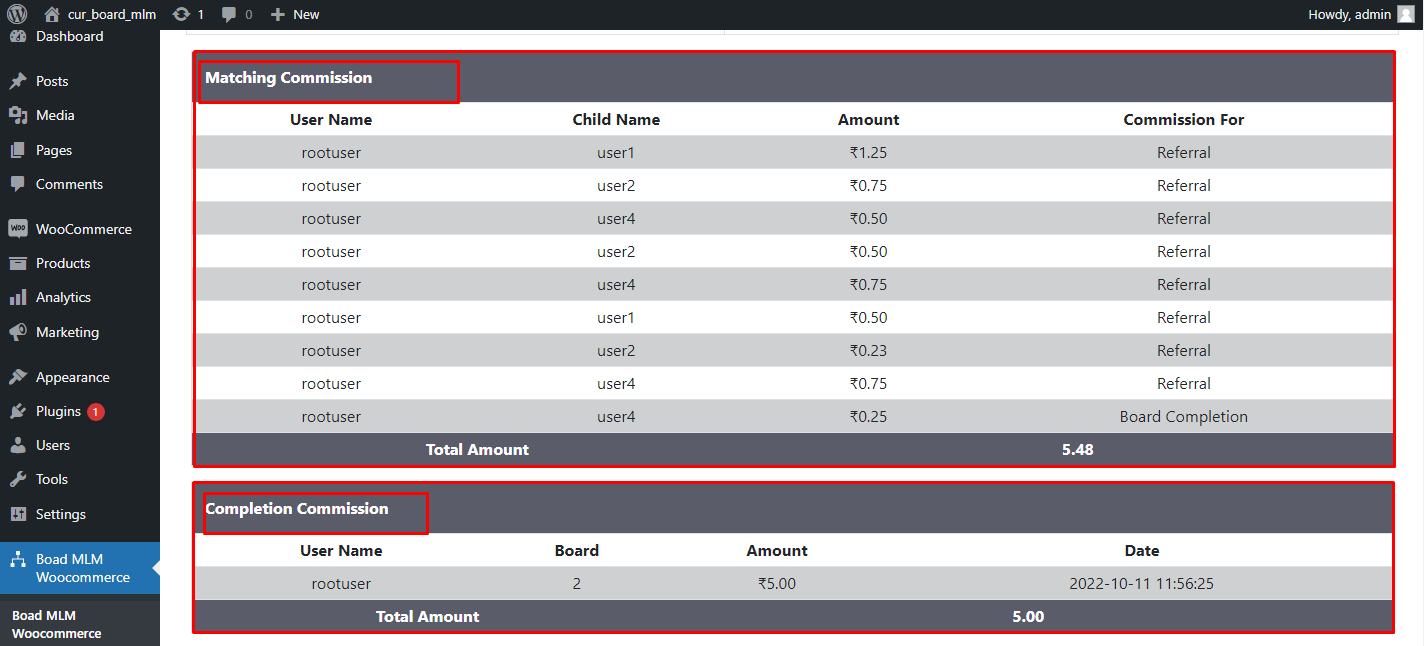Click the WooCommerce icon in sidebar
1424x646 pixels.
pos(18,229)
